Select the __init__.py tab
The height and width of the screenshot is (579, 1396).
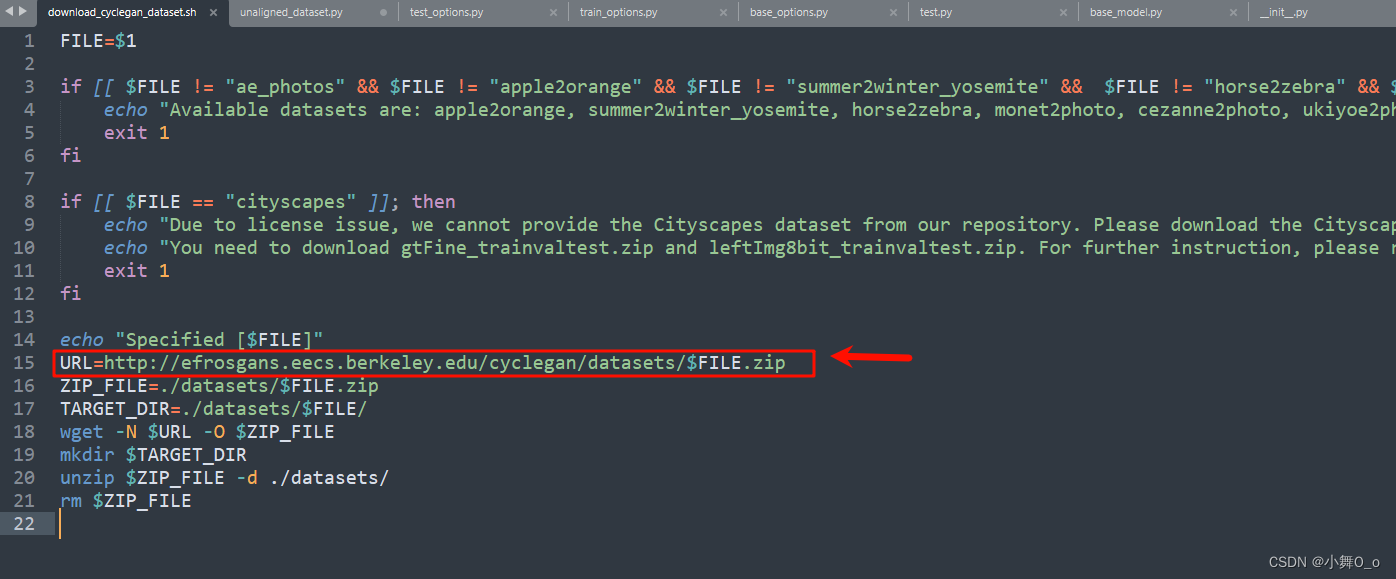[1283, 13]
